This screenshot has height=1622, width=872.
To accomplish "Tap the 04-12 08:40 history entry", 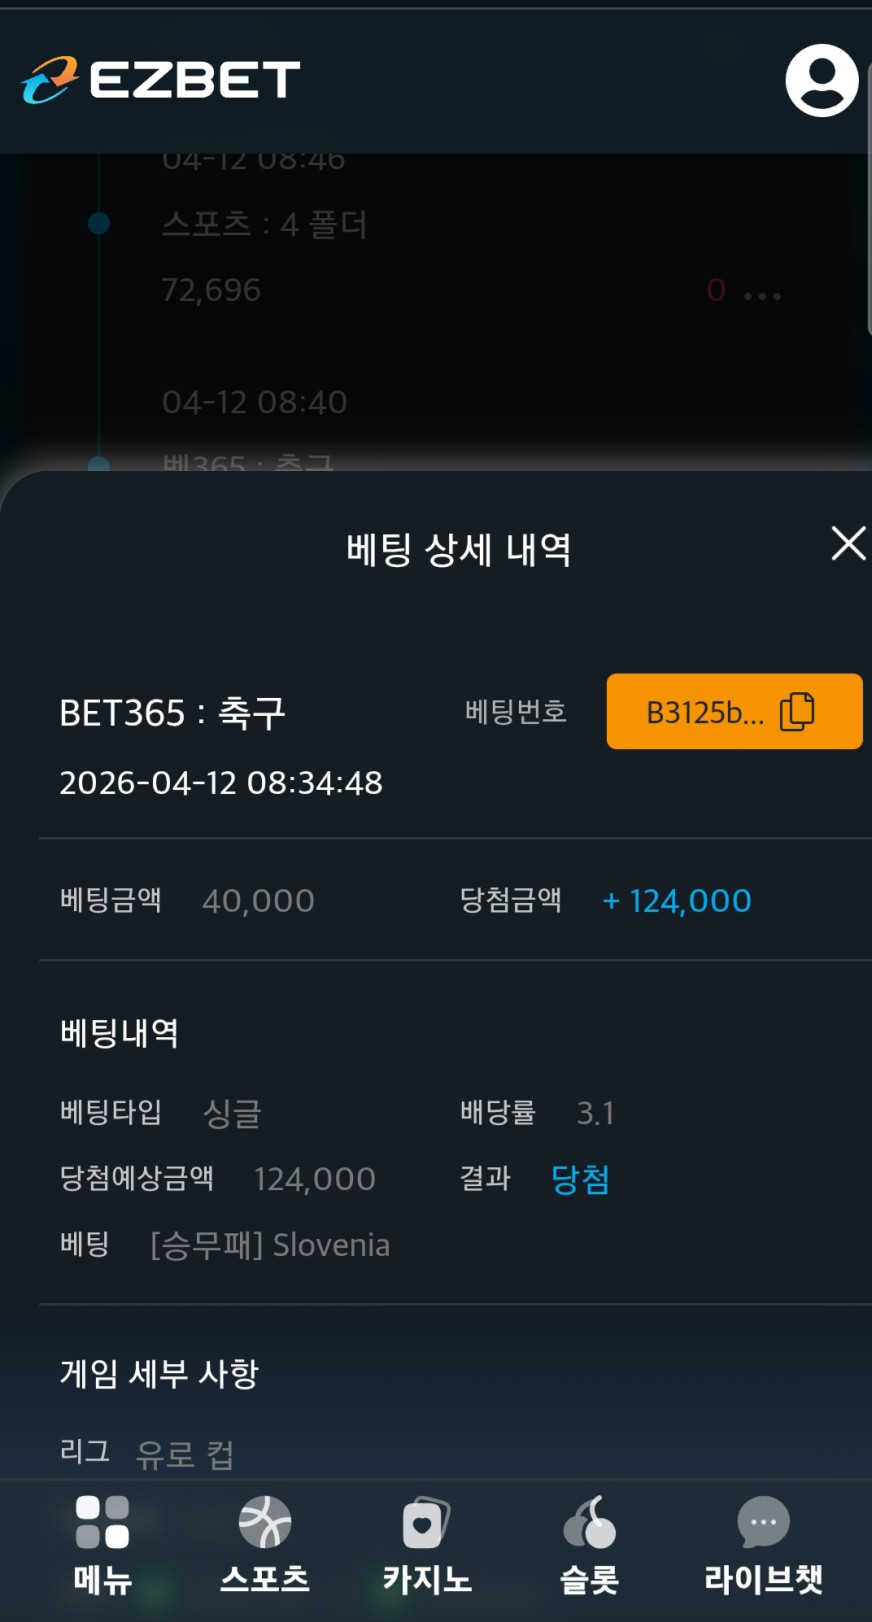I will point(254,402).
